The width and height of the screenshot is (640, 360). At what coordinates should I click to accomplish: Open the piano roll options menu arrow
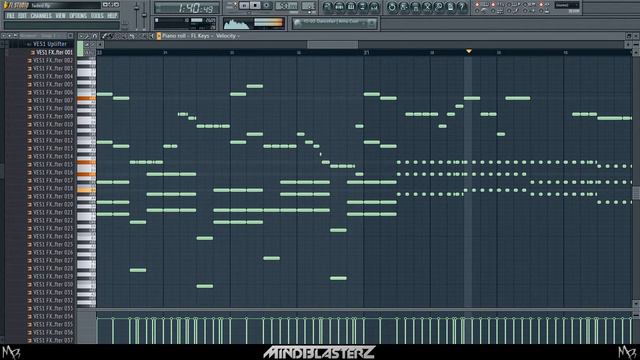tap(81, 36)
